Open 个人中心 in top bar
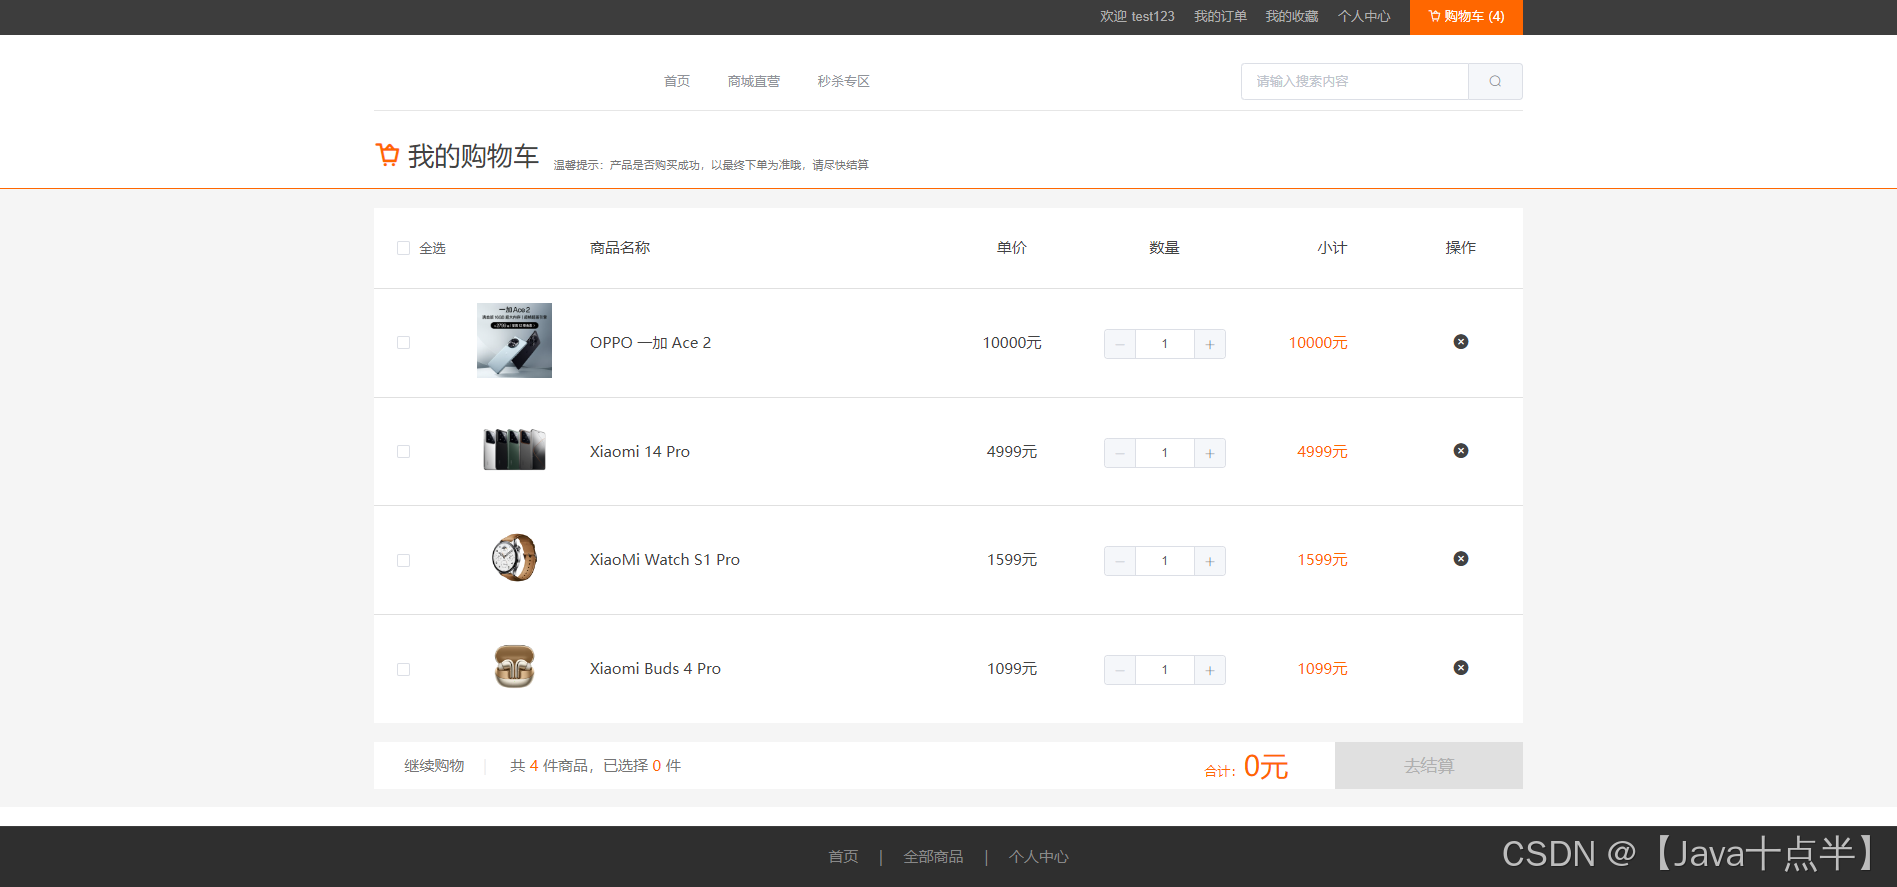Image resolution: width=1897 pixels, height=887 pixels. click(1364, 16)
